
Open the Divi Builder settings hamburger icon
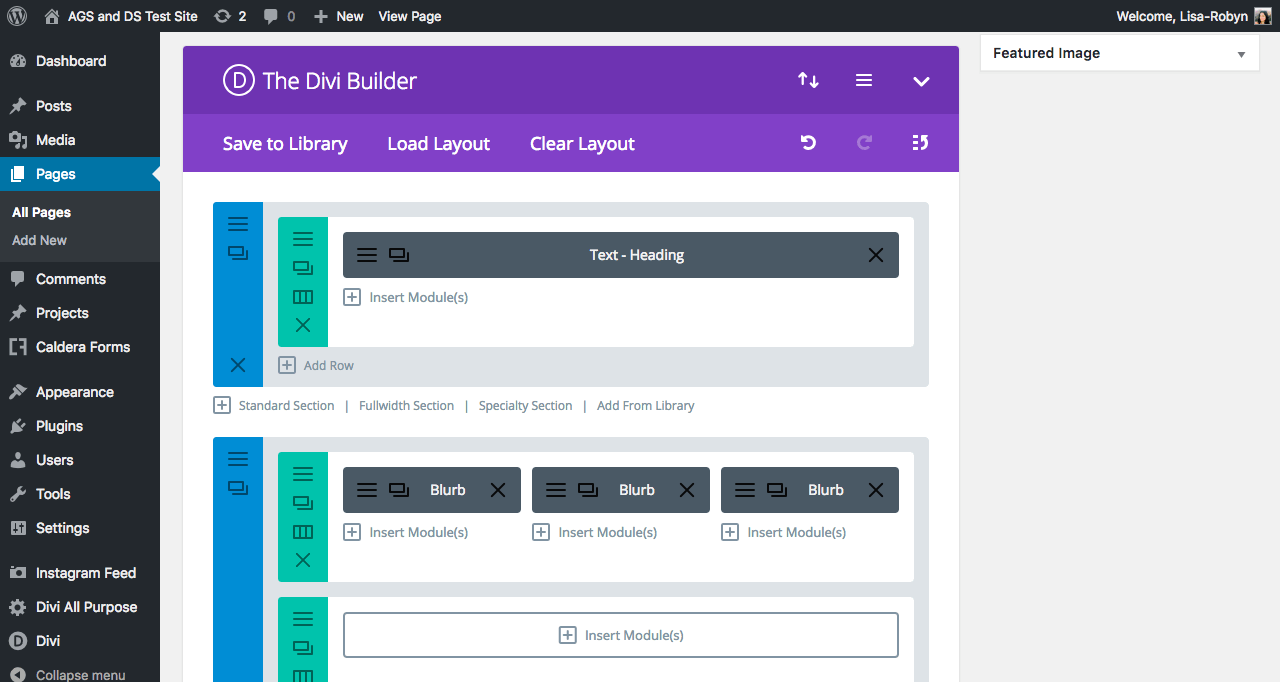click(864, 81)
